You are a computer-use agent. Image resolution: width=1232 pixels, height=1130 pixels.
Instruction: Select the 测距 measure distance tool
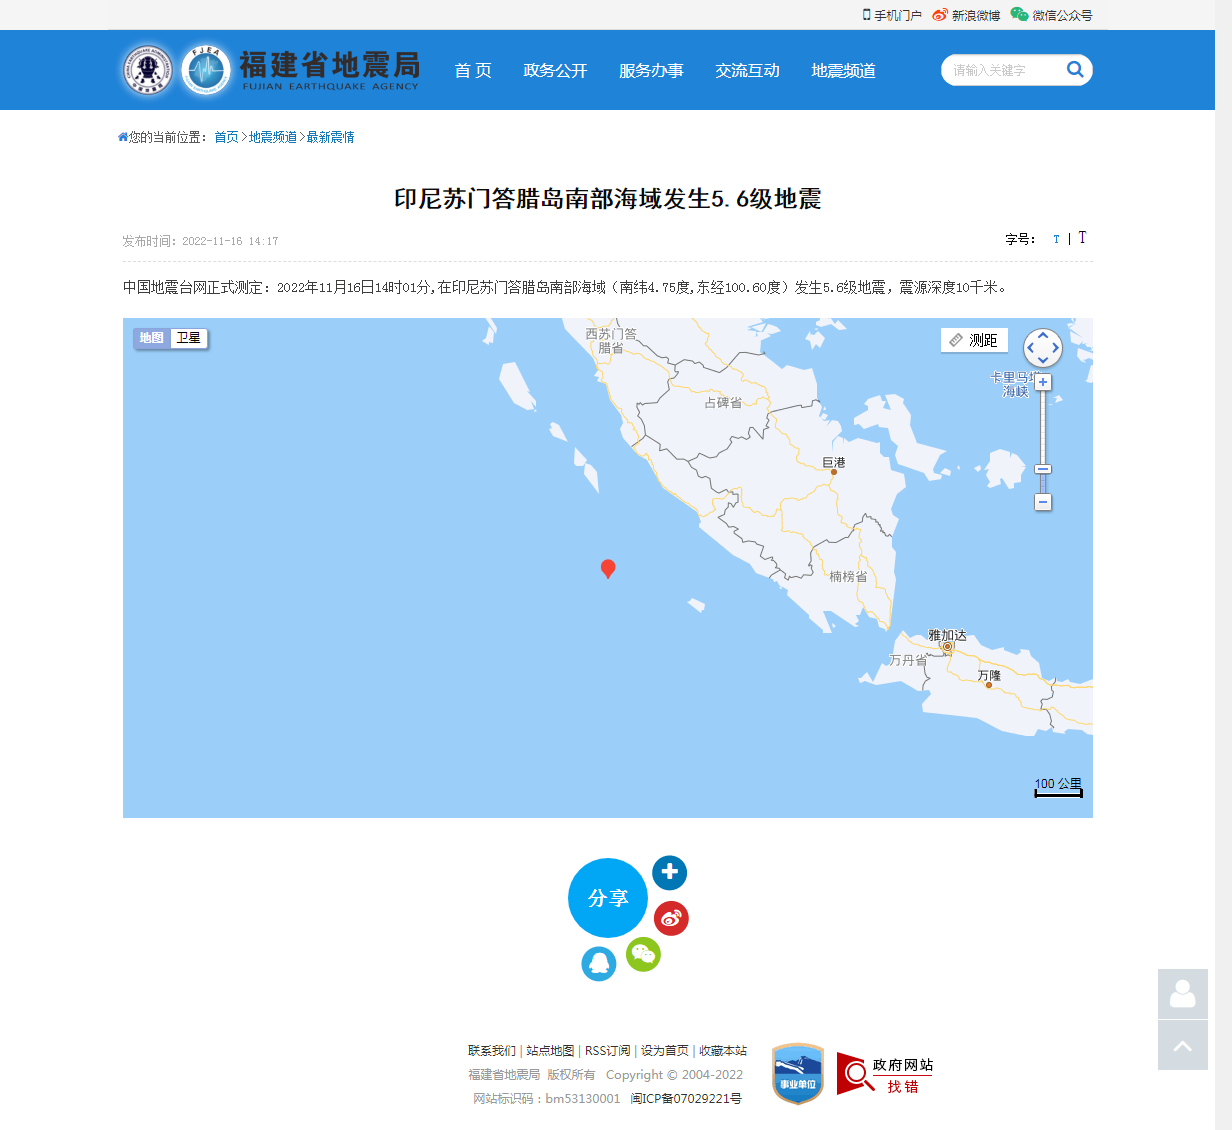coord(974,340)
